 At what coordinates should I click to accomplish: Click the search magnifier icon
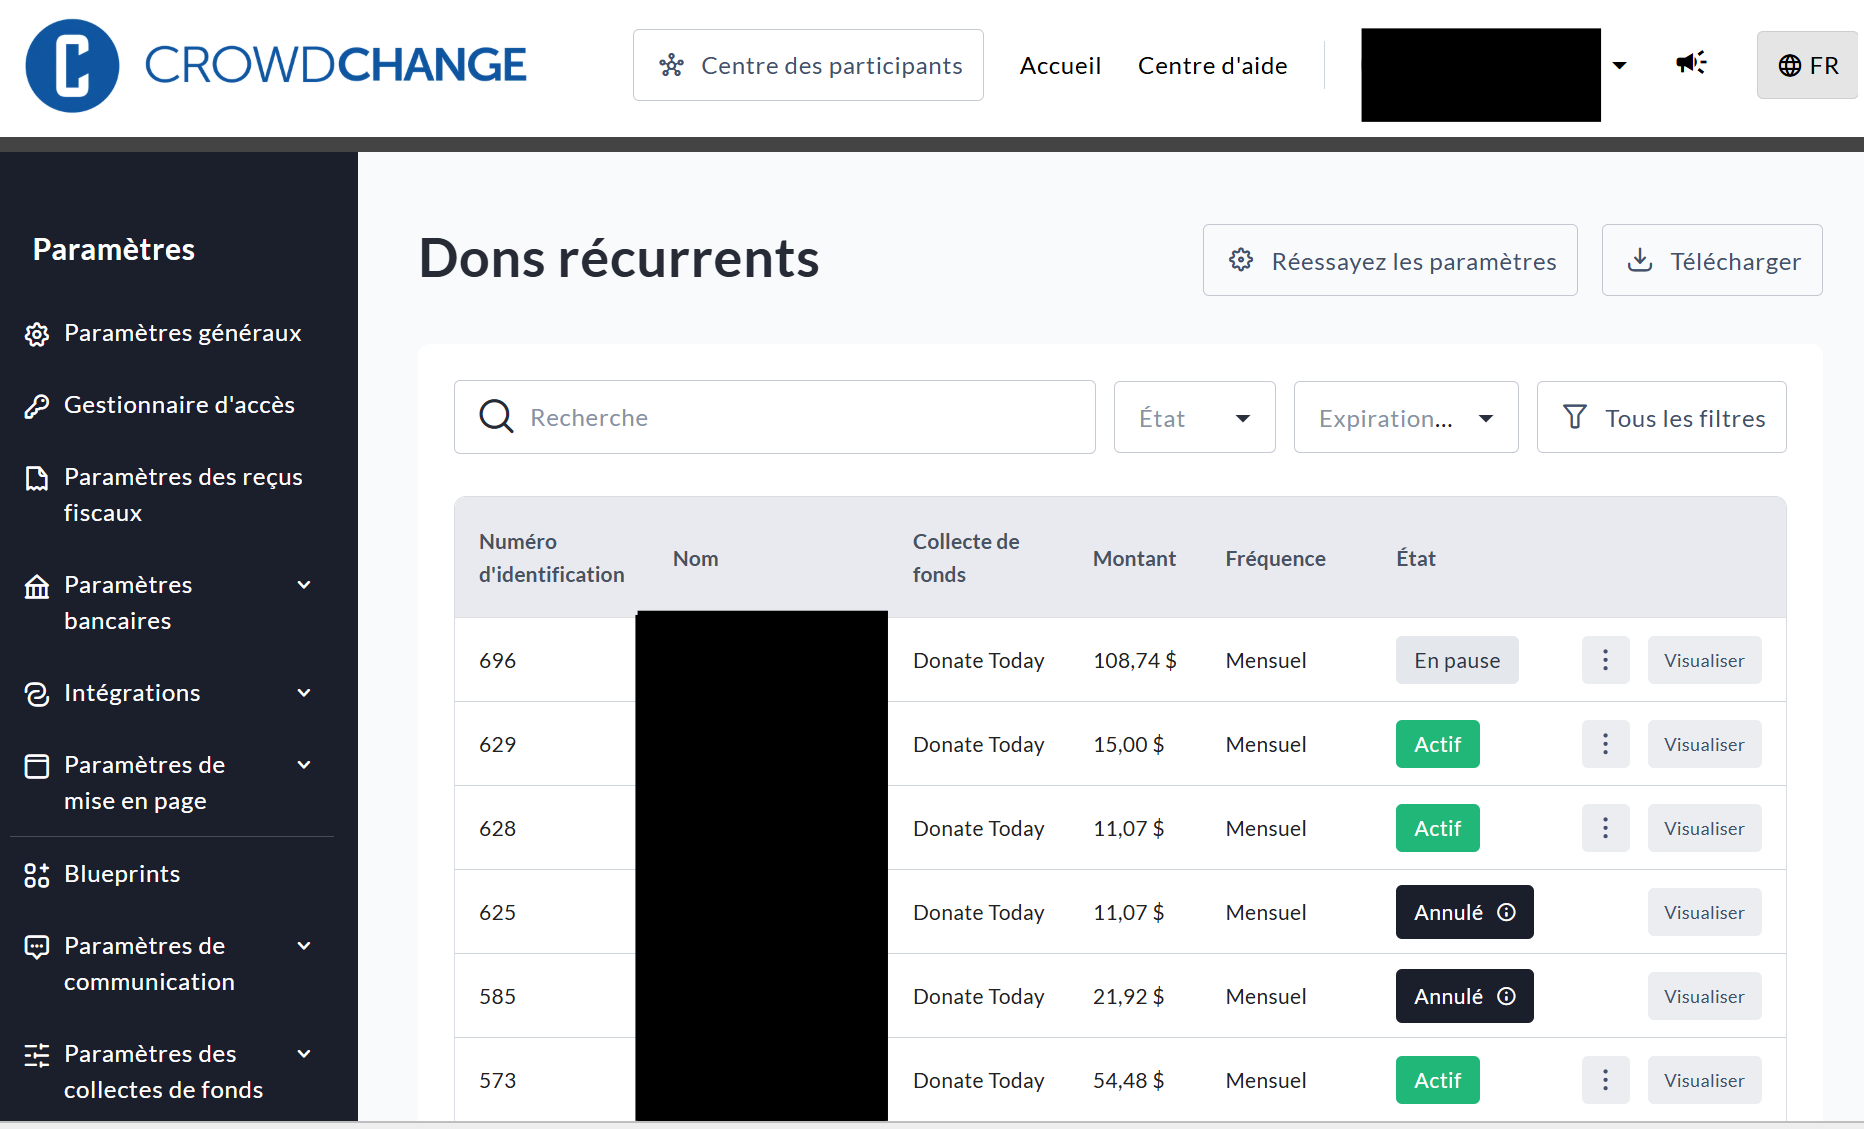496,417
